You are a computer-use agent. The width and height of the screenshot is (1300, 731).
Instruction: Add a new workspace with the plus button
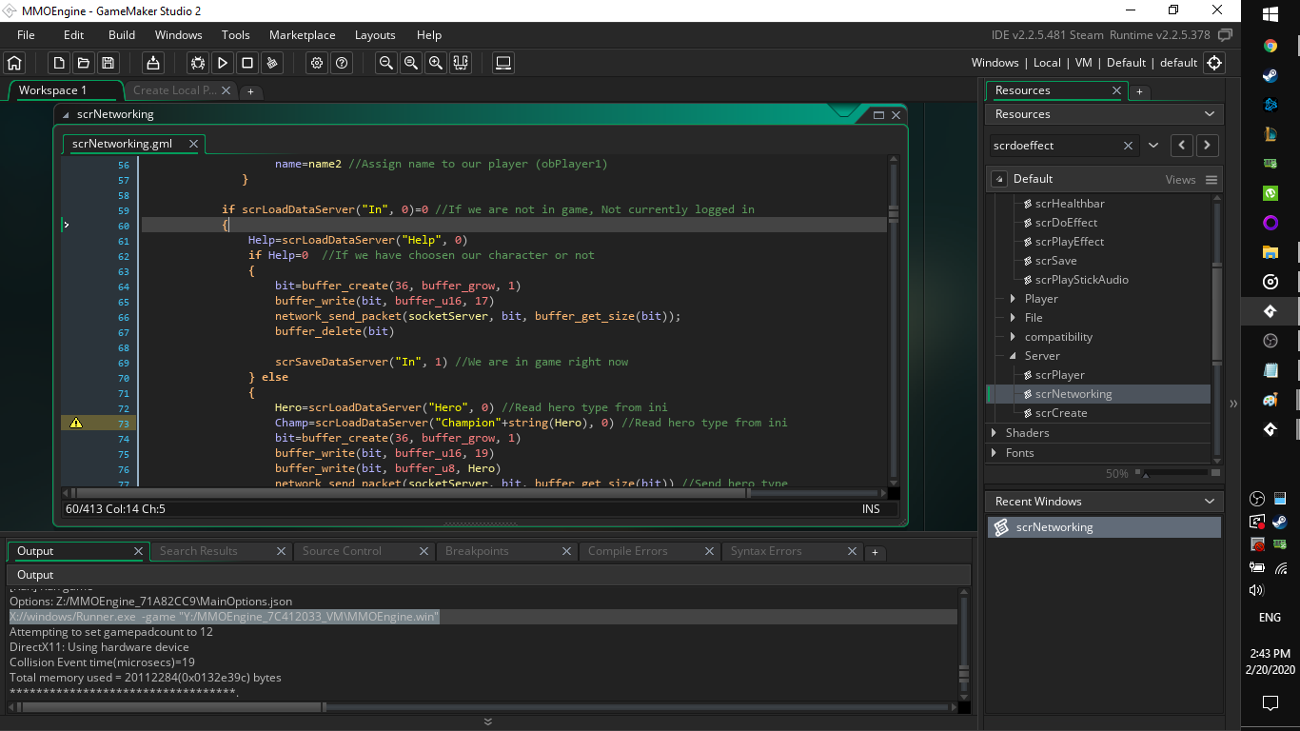click(x=250, y=90)
